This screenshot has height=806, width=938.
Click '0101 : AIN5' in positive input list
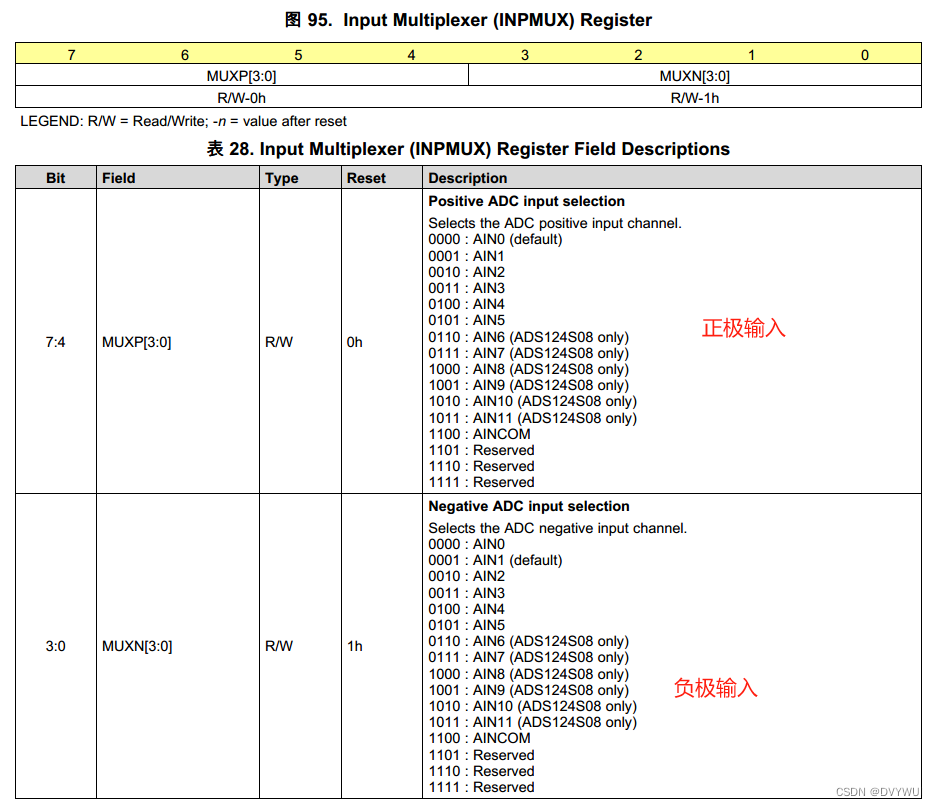coord(467,321)
